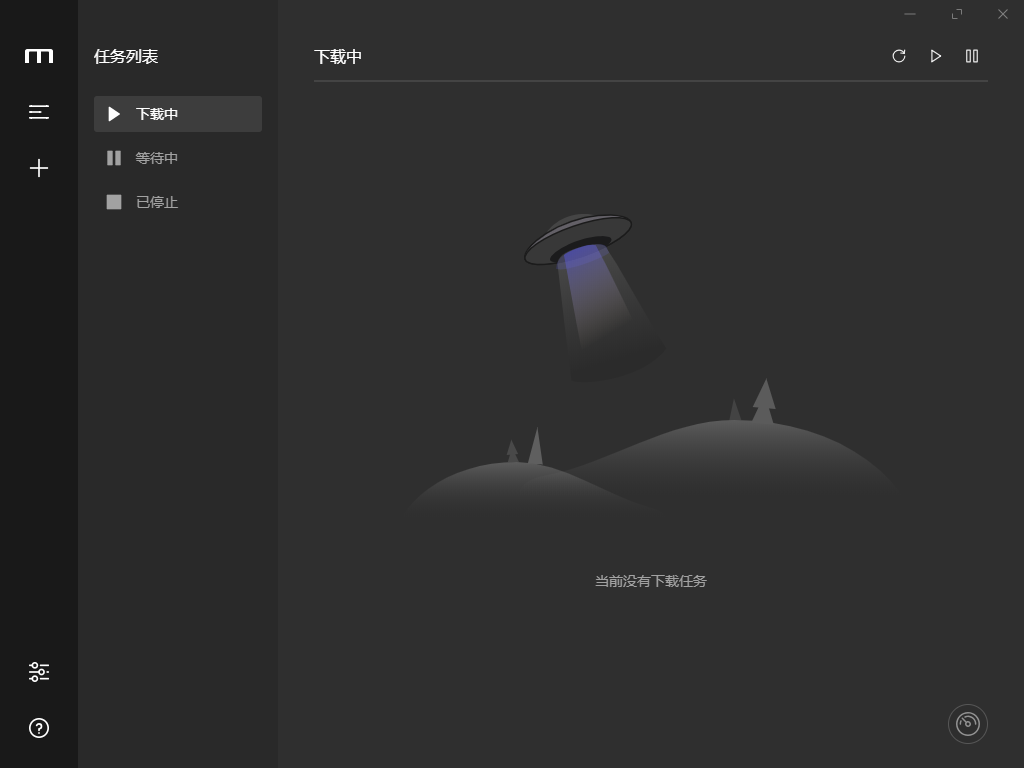
Task: Start a new task using the sidebar plus
Action: [38, 168]
